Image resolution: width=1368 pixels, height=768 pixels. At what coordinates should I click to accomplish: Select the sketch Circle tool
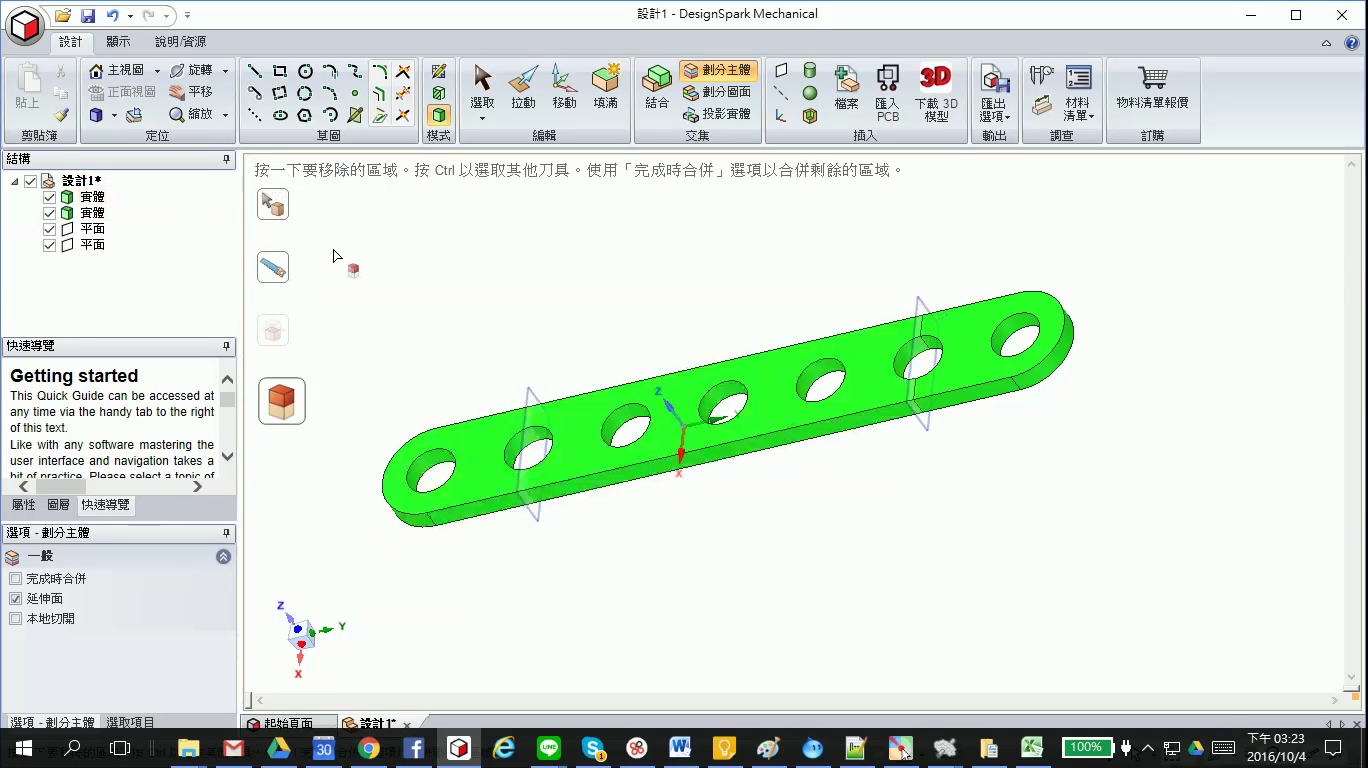[305, 71]
